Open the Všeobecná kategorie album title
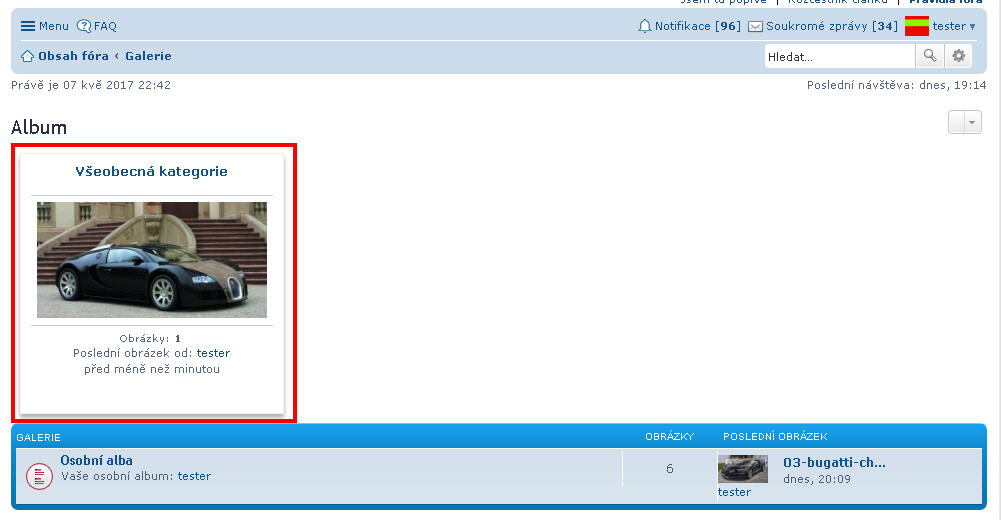 [152, 171]
